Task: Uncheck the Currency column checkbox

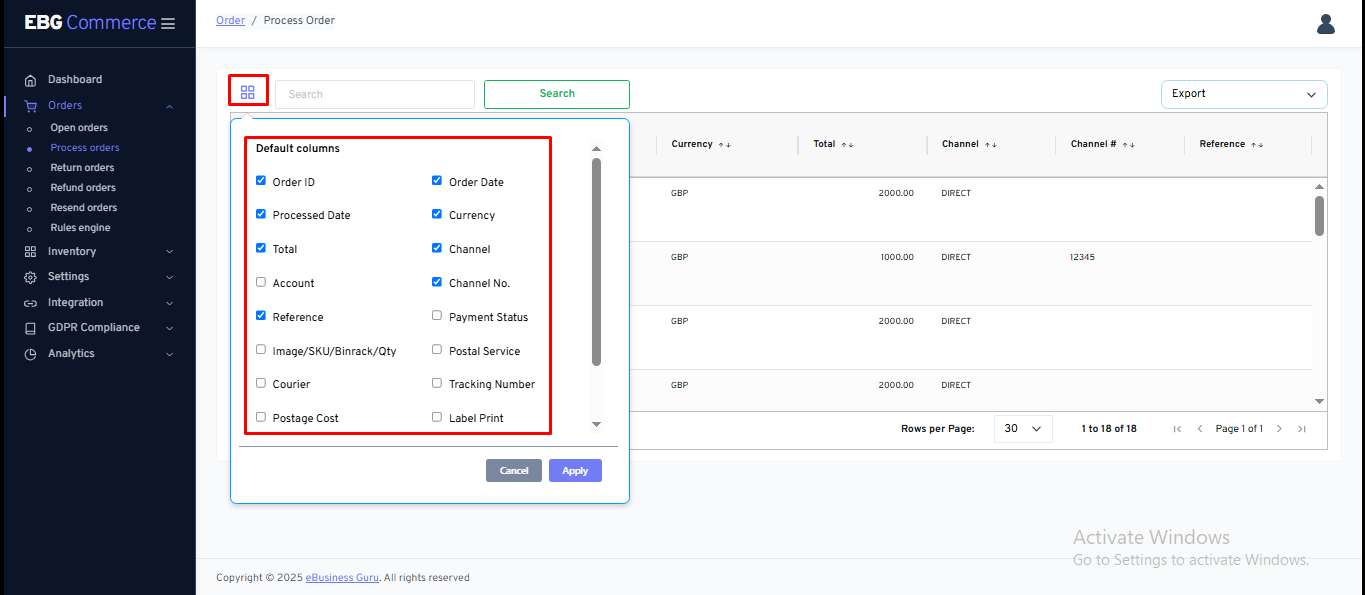Action: coord(436,214)
